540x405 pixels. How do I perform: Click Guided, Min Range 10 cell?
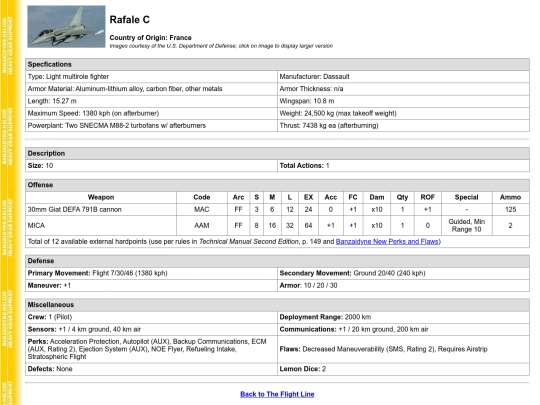(467, 226)
